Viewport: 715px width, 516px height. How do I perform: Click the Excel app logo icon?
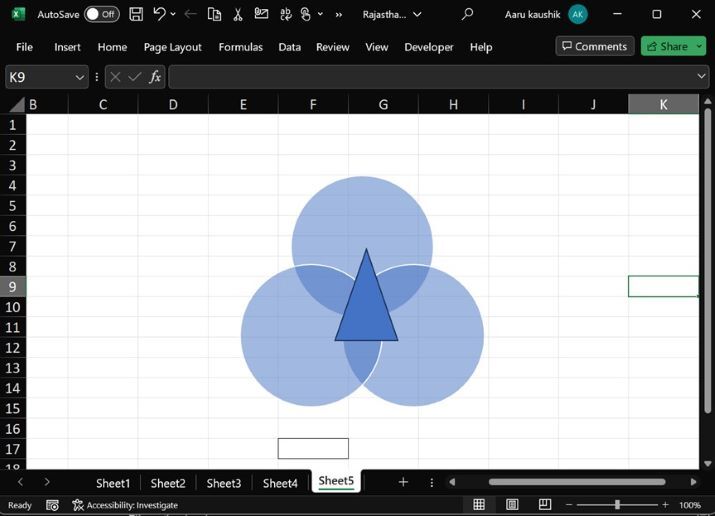click(x=18, y=14)
